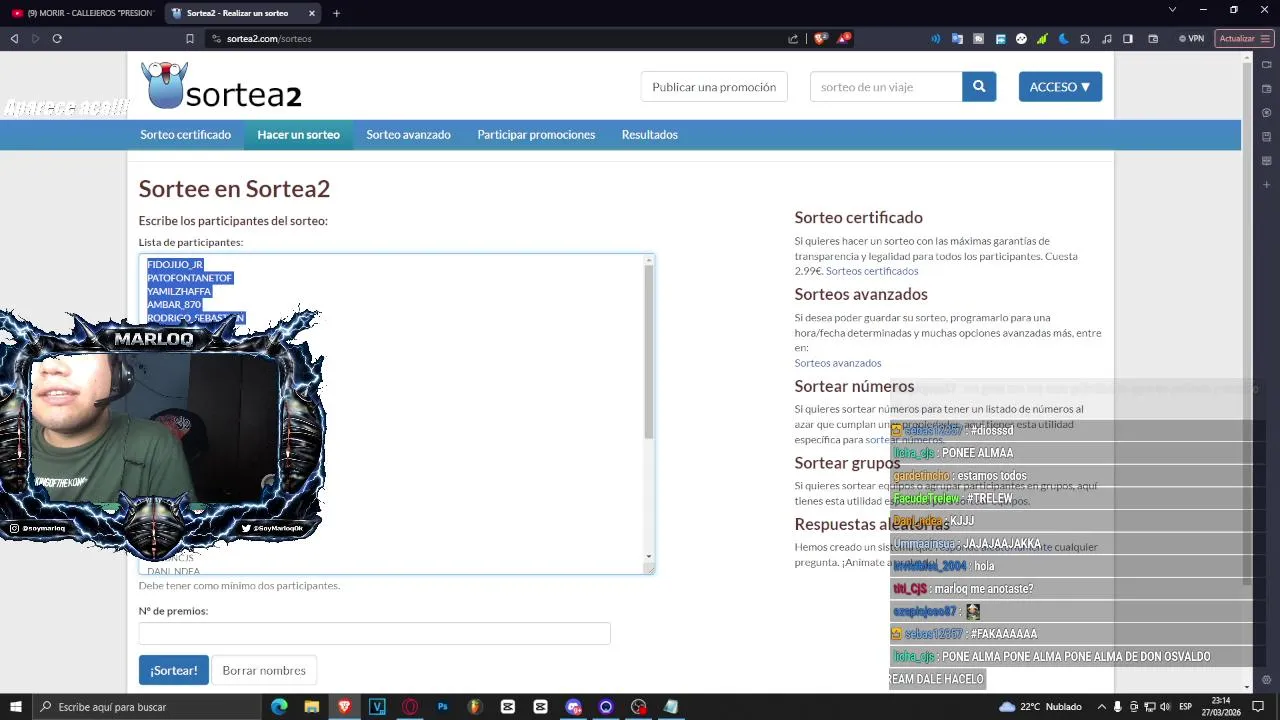Open the Opera GX taskbar icon
This screenshot has width=1280, height=720.
[x=410, y=707]
